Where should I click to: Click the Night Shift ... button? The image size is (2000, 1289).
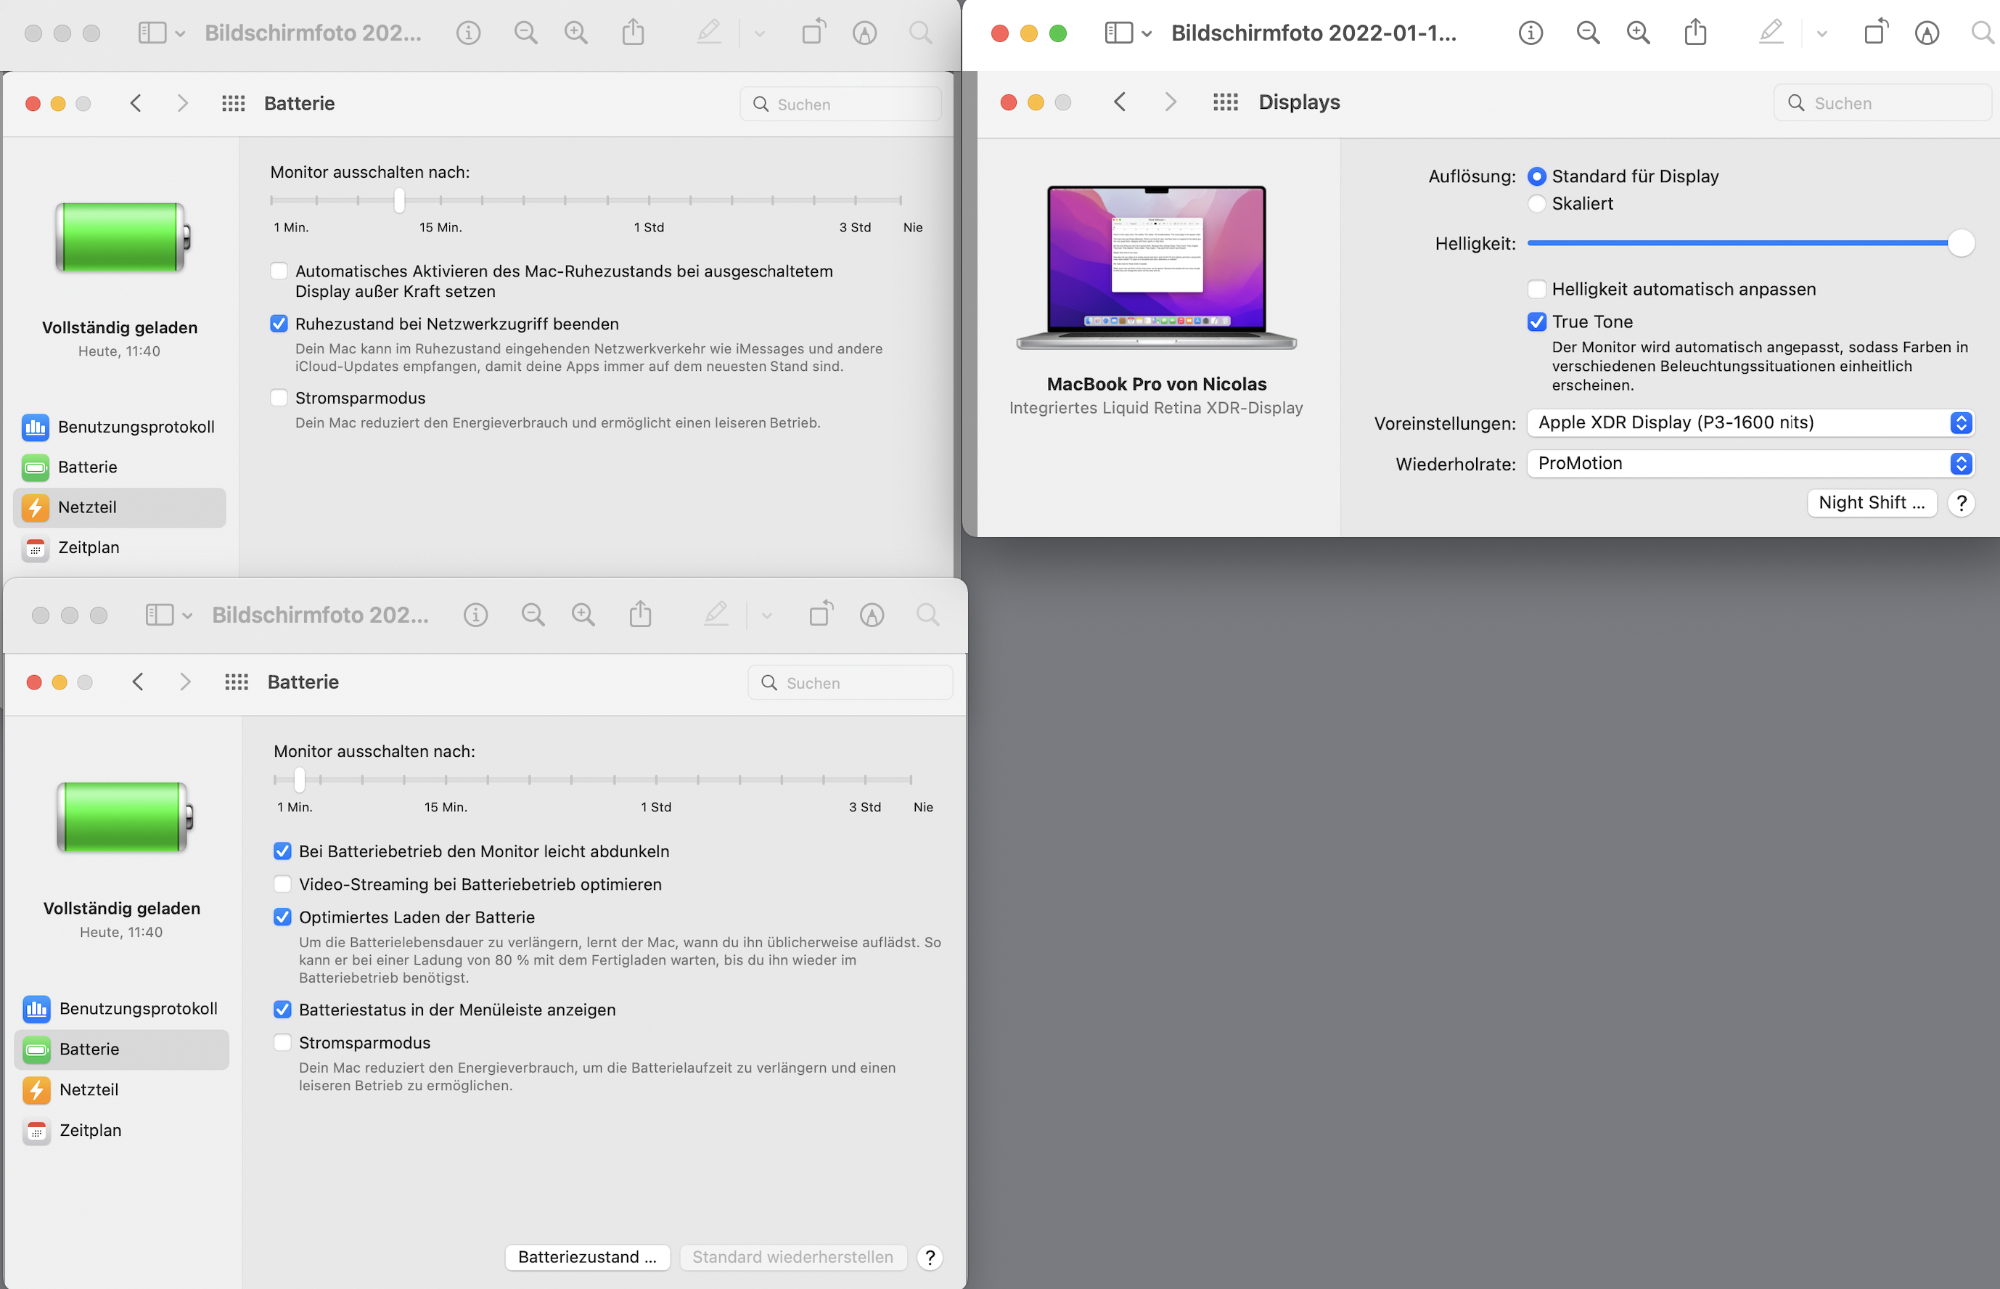(1871, 503)
